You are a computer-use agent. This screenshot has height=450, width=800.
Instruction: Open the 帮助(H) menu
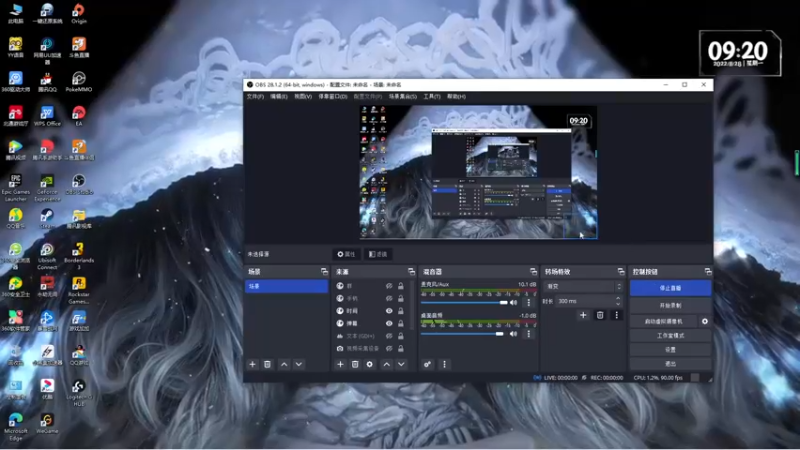(456, 96)
